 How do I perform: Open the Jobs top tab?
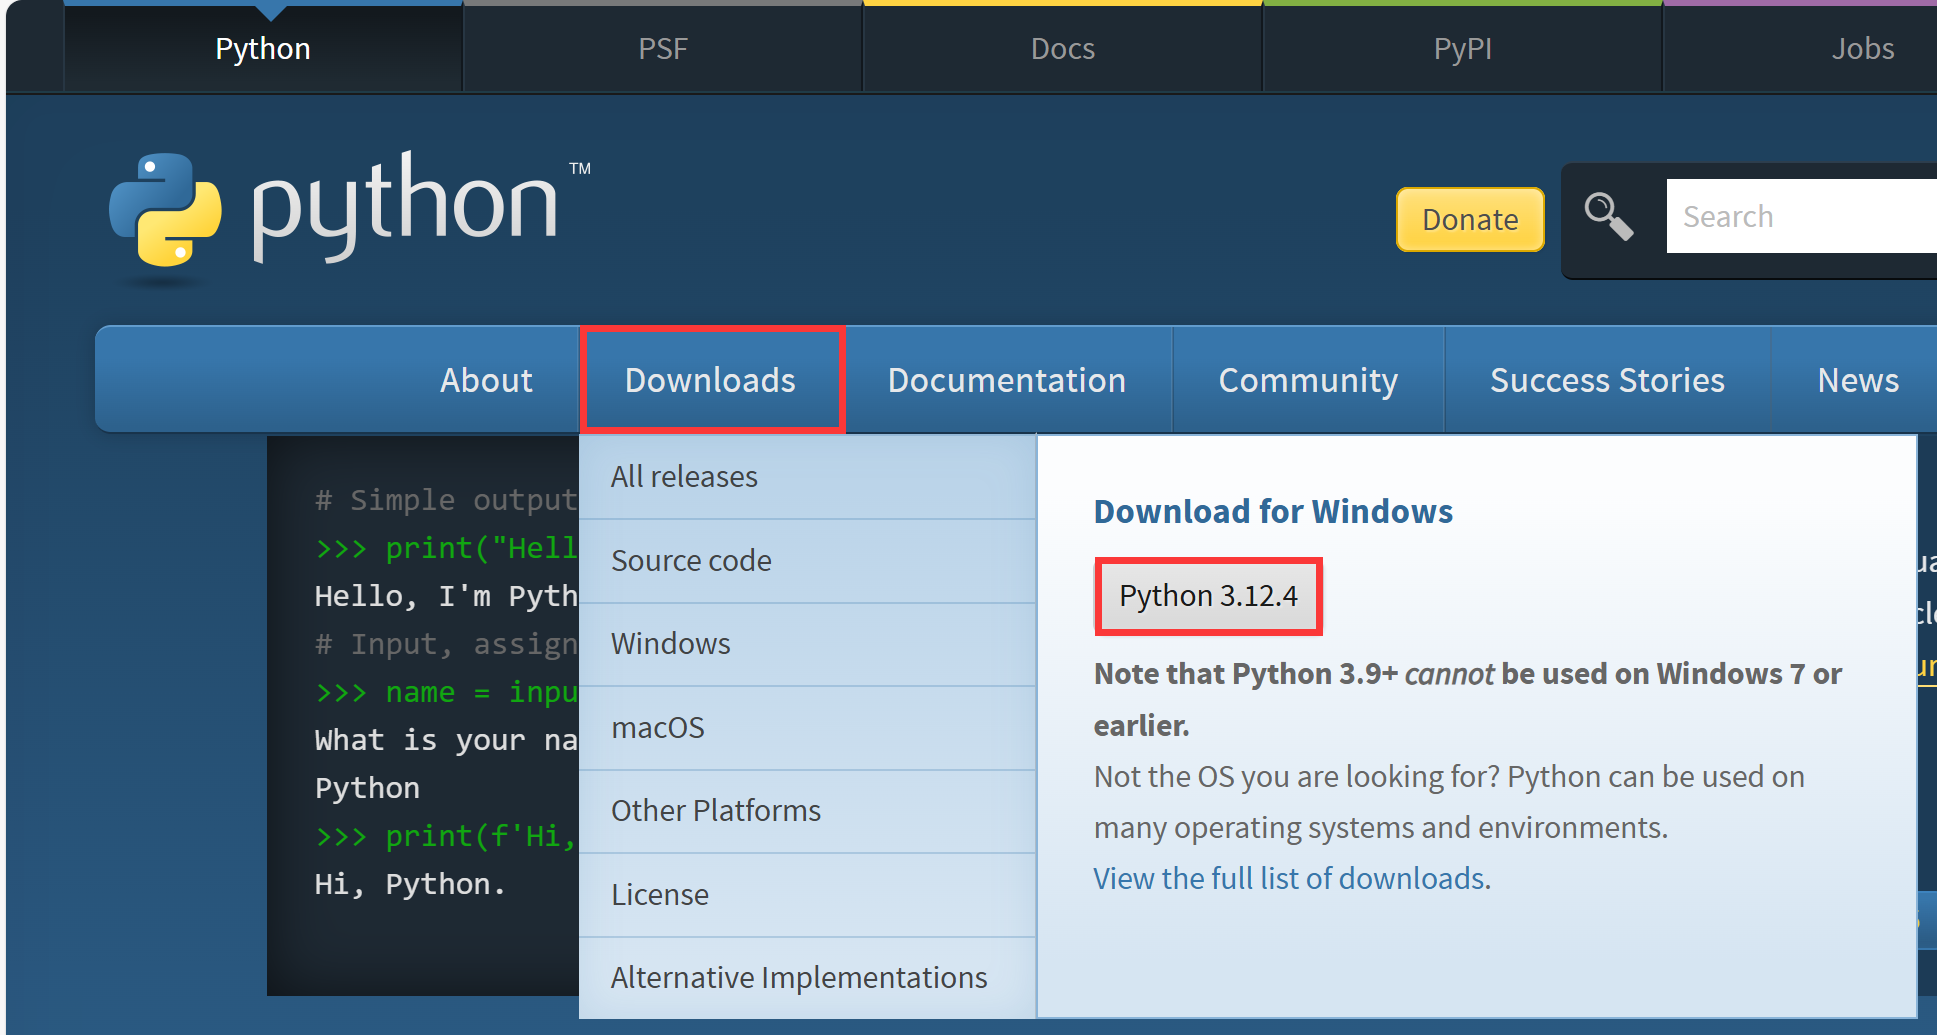click(1863, 48)
